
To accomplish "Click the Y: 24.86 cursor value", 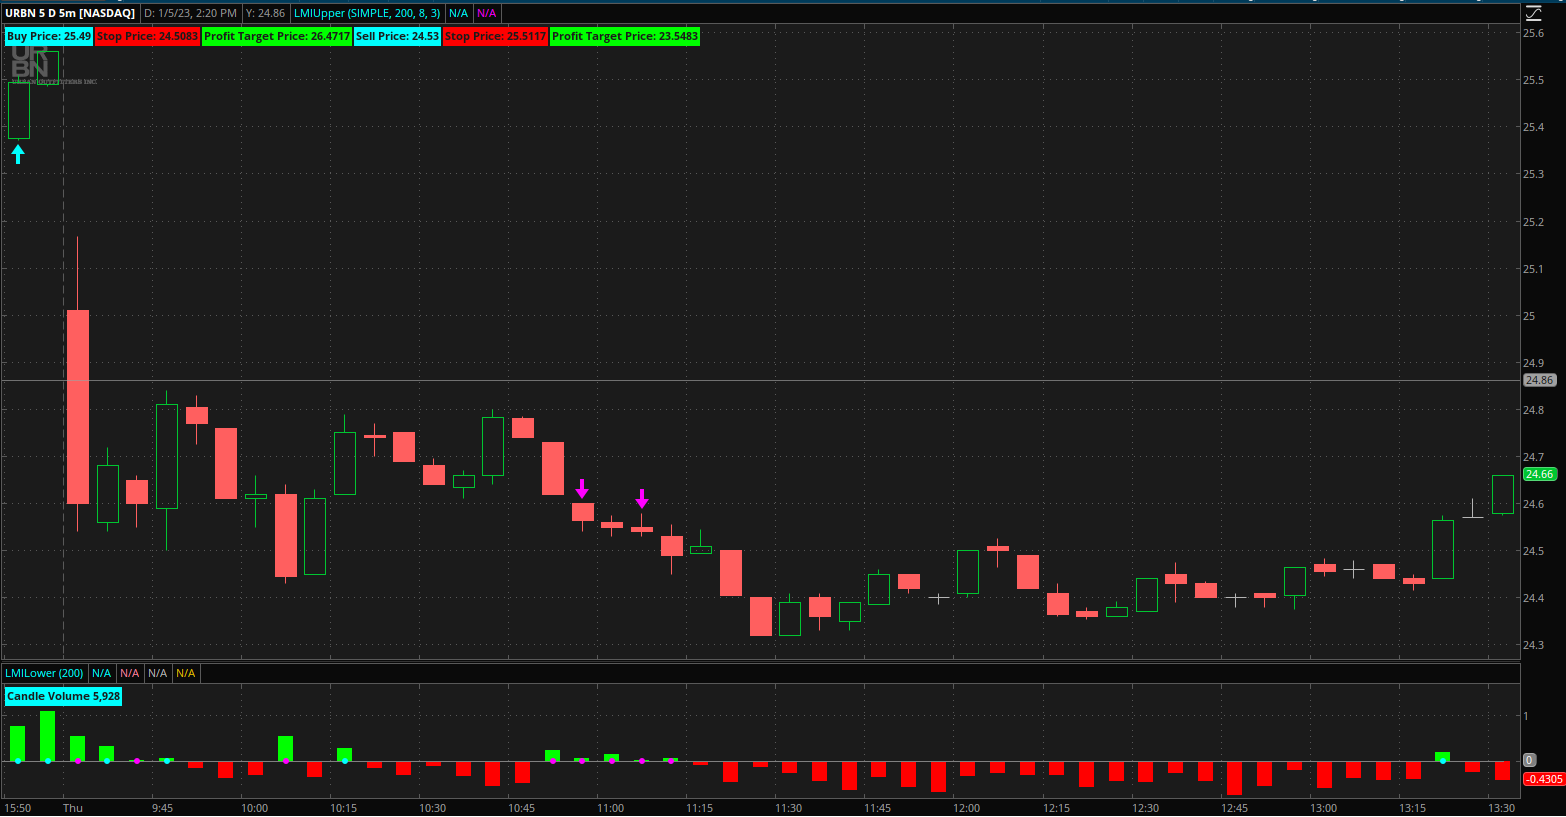I will point(265,13).
